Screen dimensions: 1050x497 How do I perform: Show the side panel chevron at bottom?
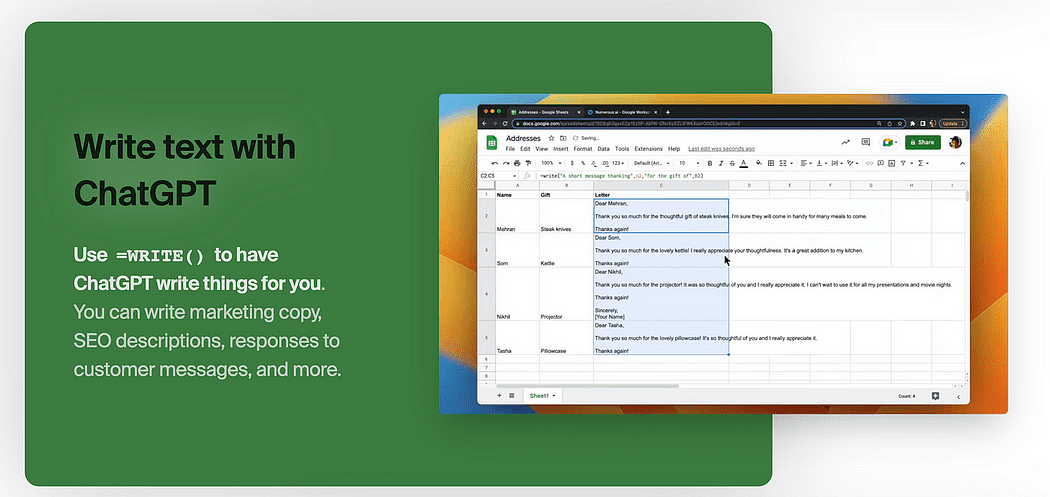(x=958, y=397)
